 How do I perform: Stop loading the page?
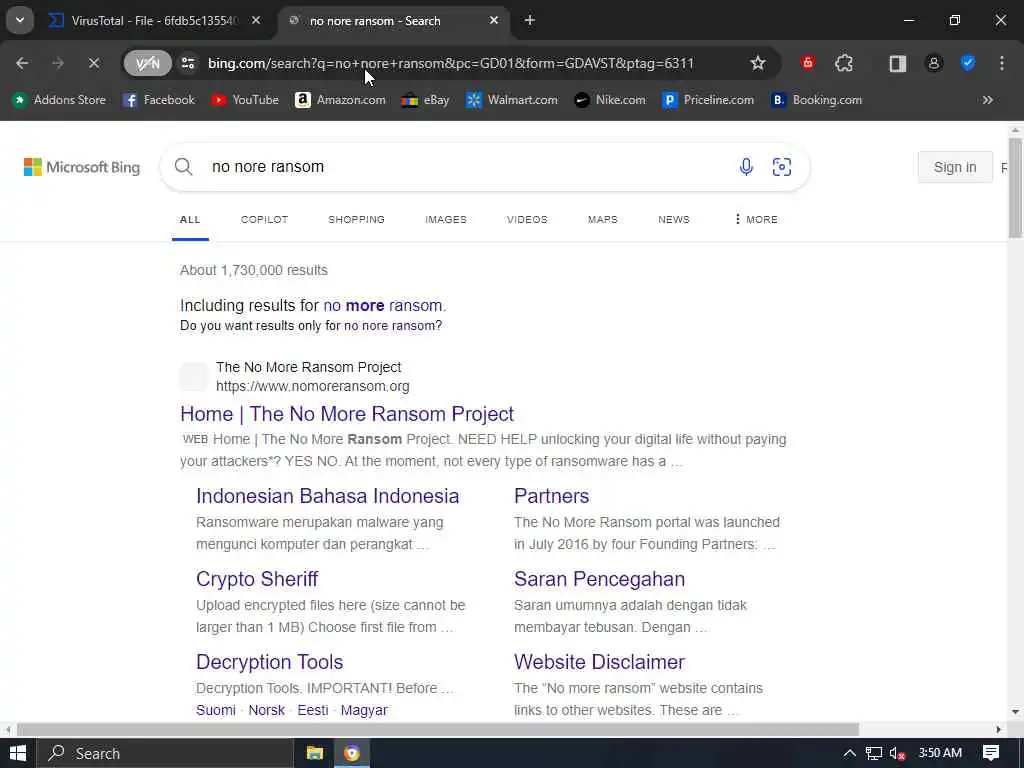(93, 63)
